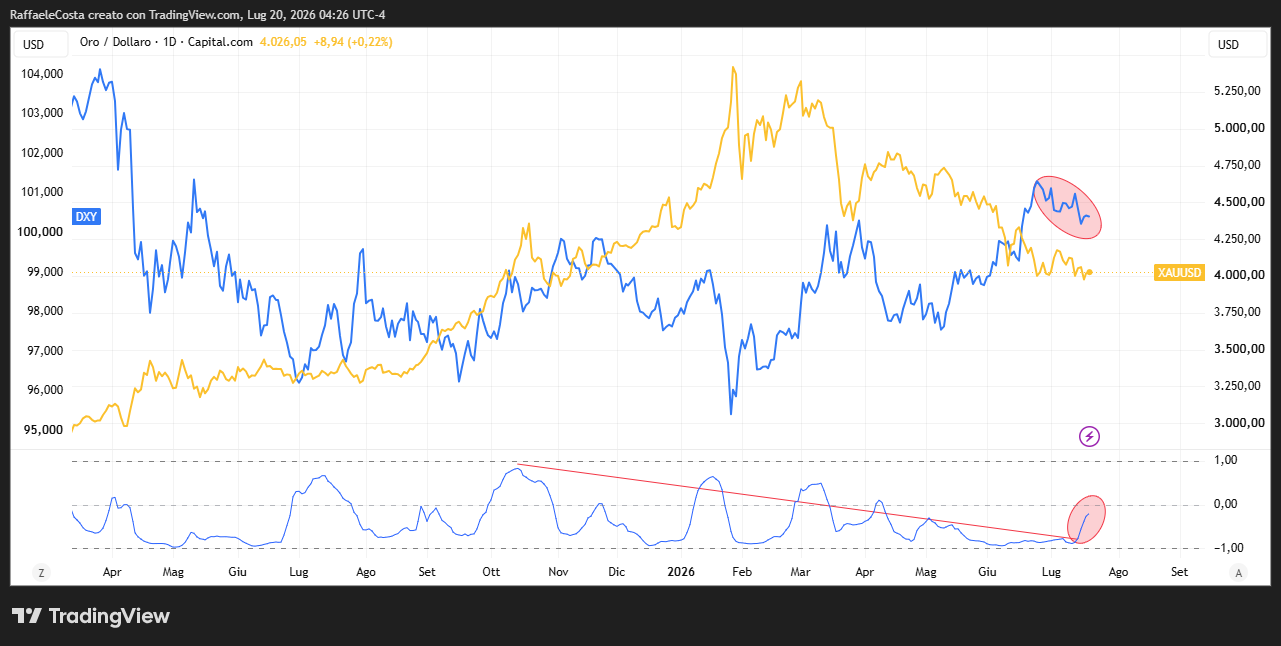Click the 104,000 level on left price scale

[43, 74]
